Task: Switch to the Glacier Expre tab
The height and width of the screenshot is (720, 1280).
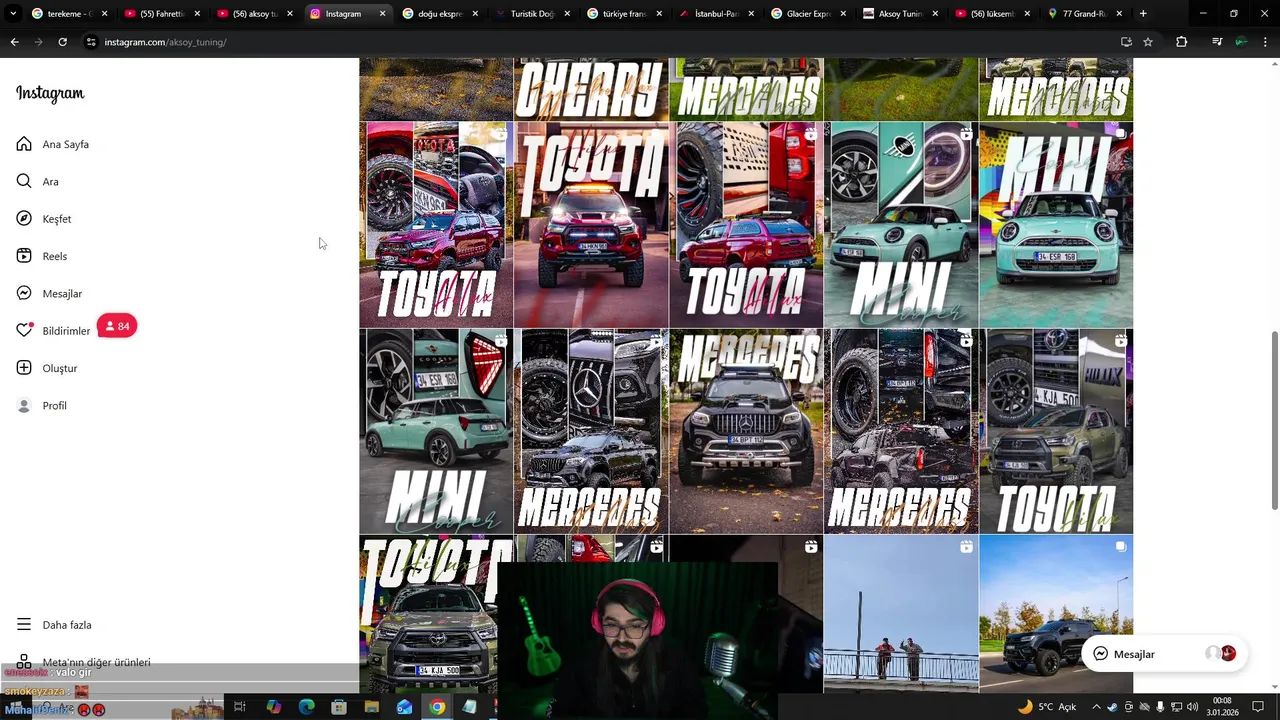Action: [x=808, y=14]
